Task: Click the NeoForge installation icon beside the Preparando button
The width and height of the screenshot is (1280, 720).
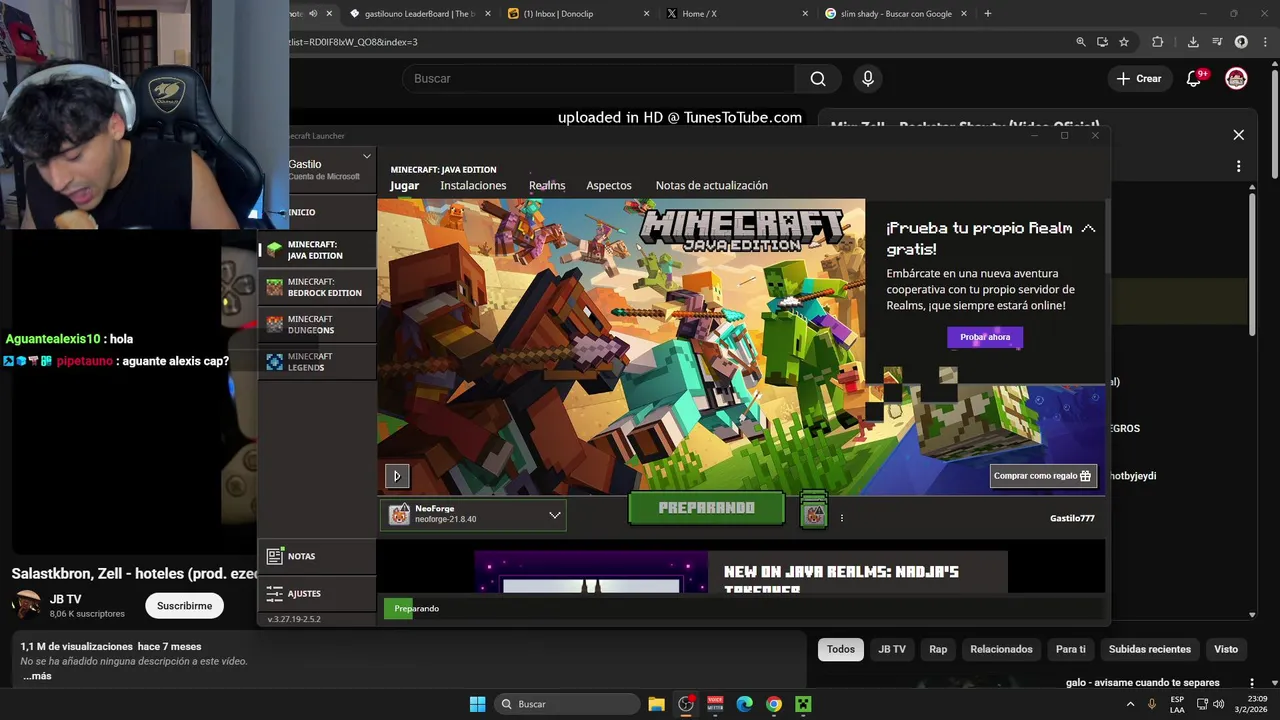Action: [814, 510]
